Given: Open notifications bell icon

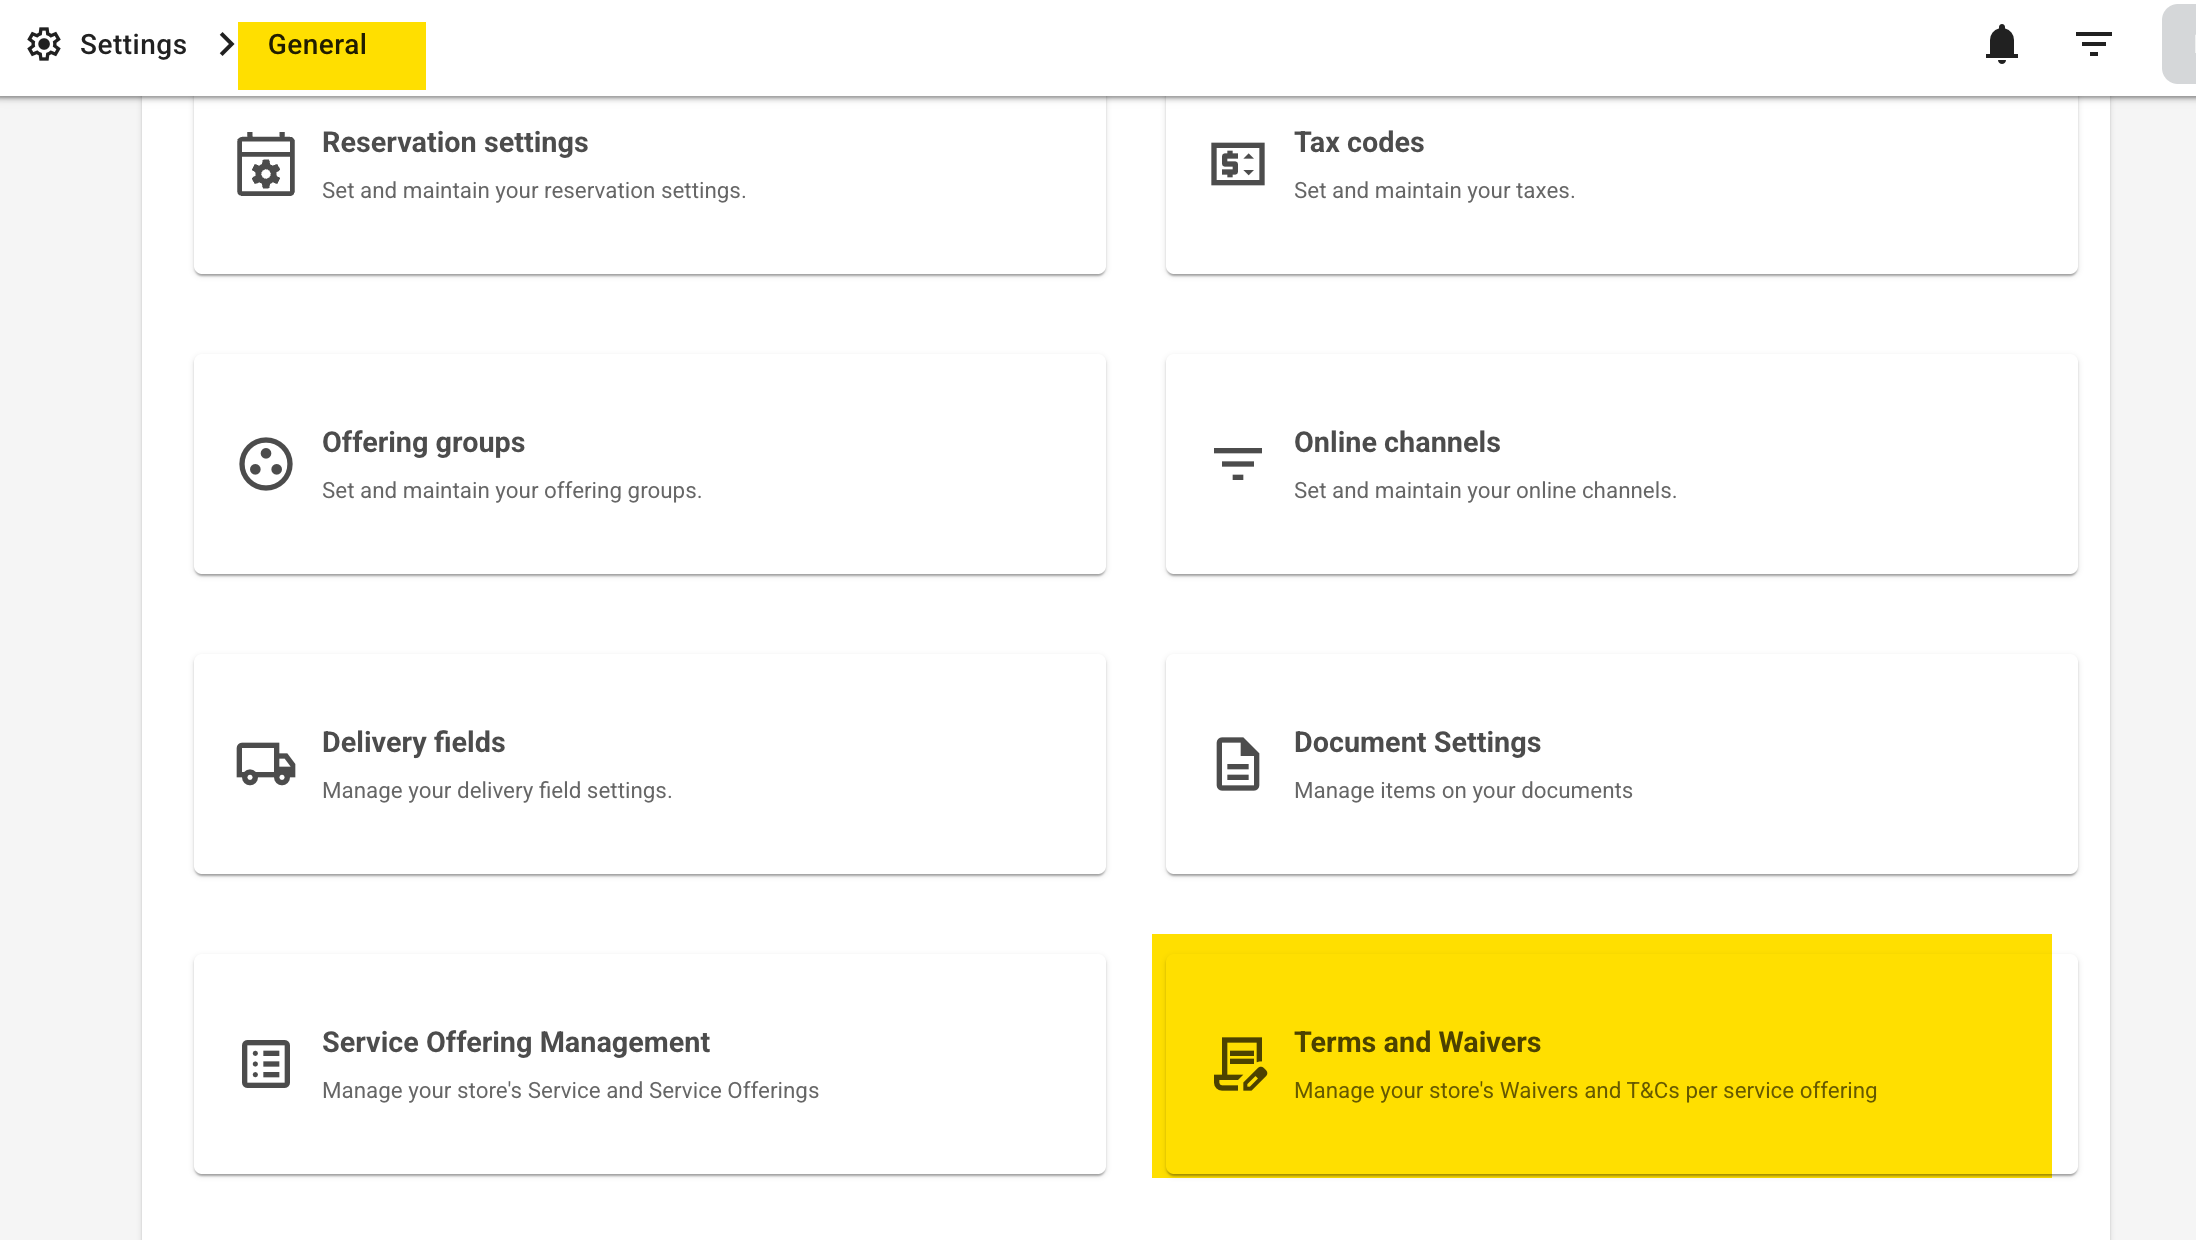Looking at the screenshot, I should click(2001, 44).
